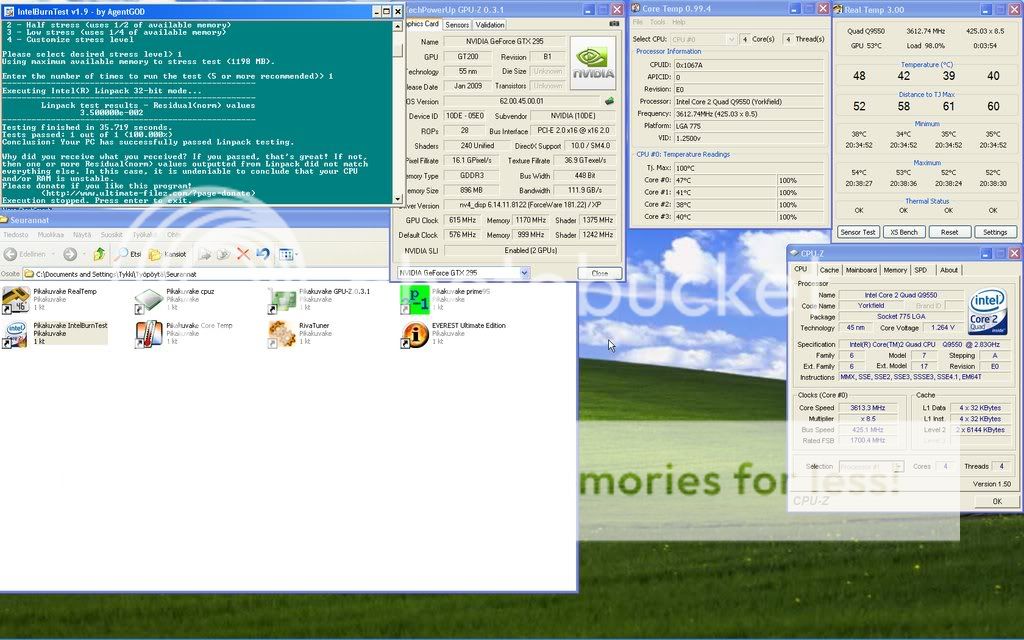This screenshot has width=1024, height=640.
Task: Click the Copy To icon in Explorer toolbar
Action: [223, 254]
